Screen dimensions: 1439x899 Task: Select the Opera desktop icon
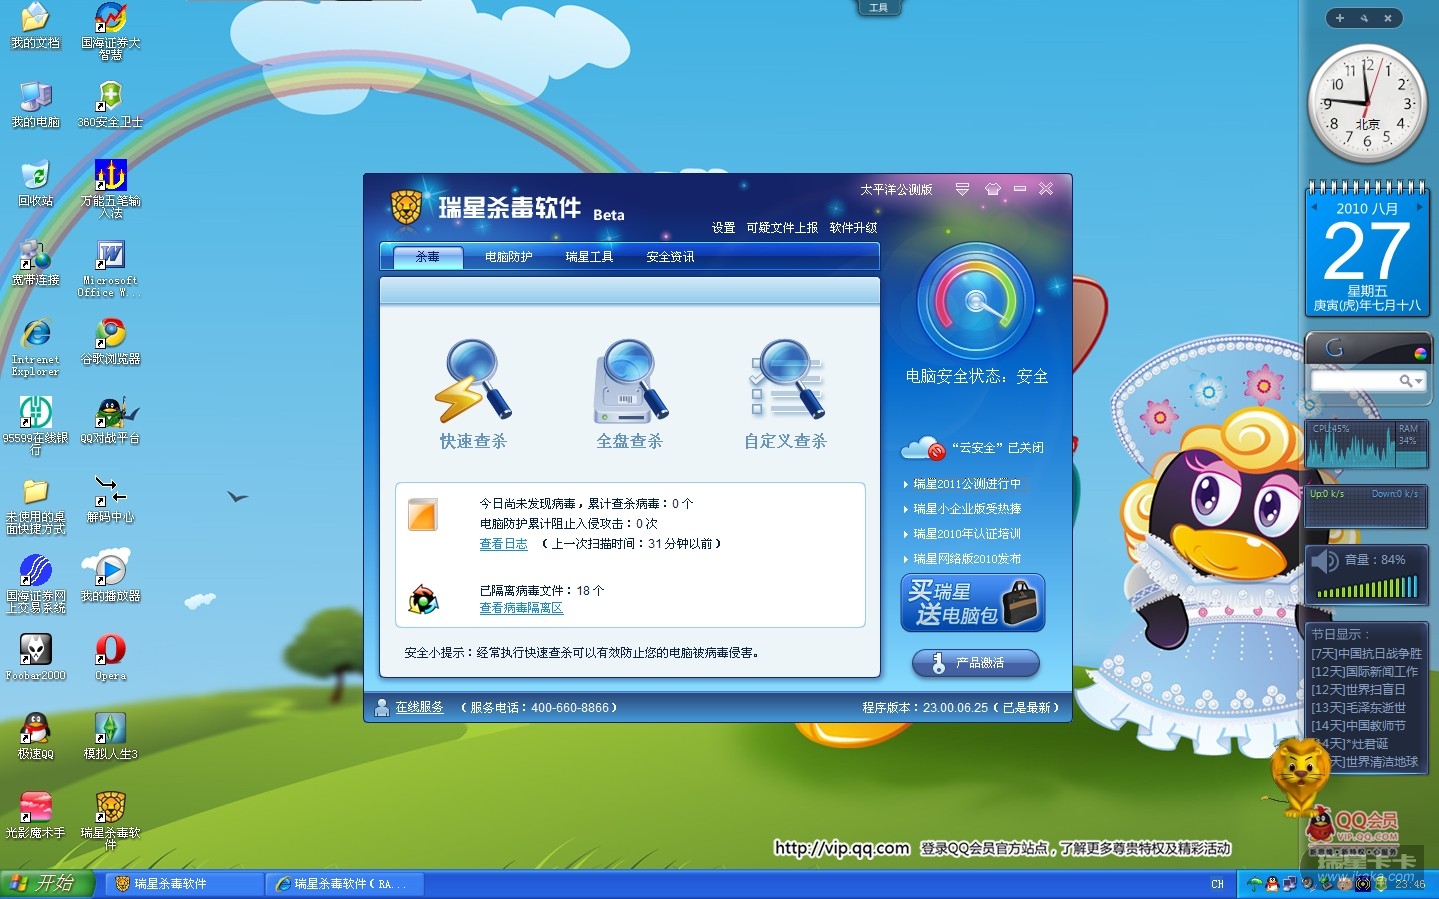pos(110,658)
